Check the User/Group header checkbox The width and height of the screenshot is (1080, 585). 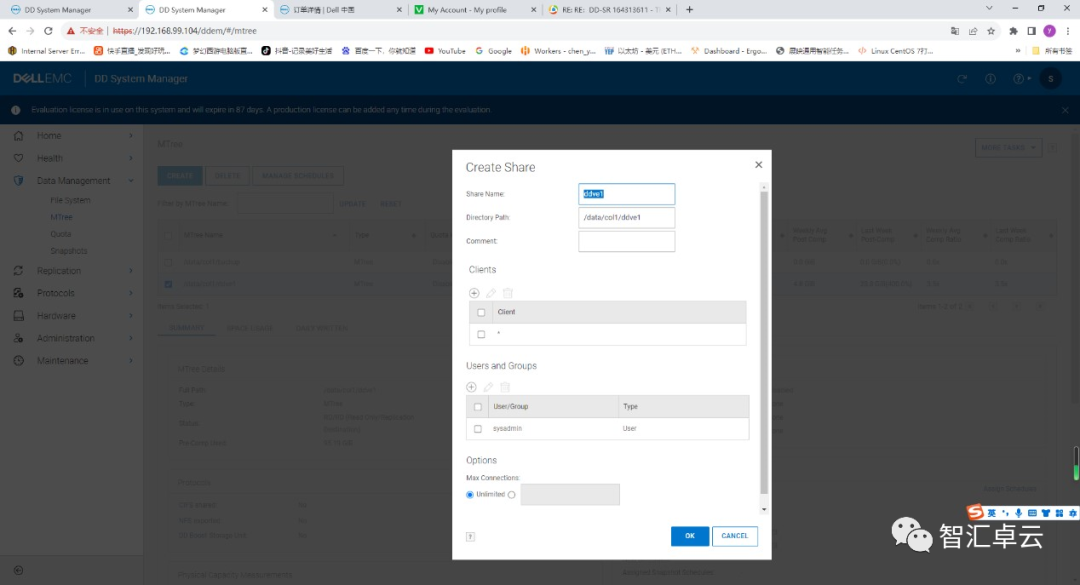[x=478, y=407]
